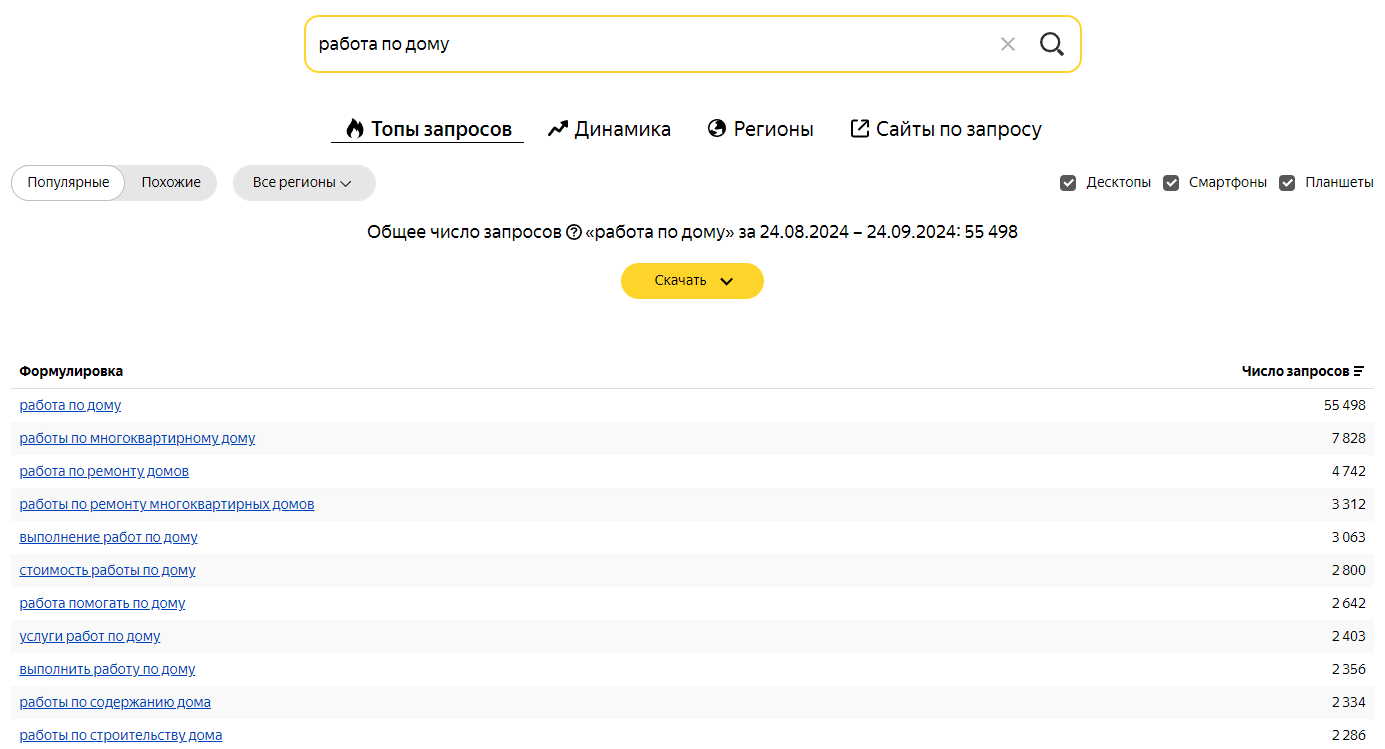Click the flame icon for Топы запросов
The width and height of the screenshot is (1385, 749).
coord(355,129)
